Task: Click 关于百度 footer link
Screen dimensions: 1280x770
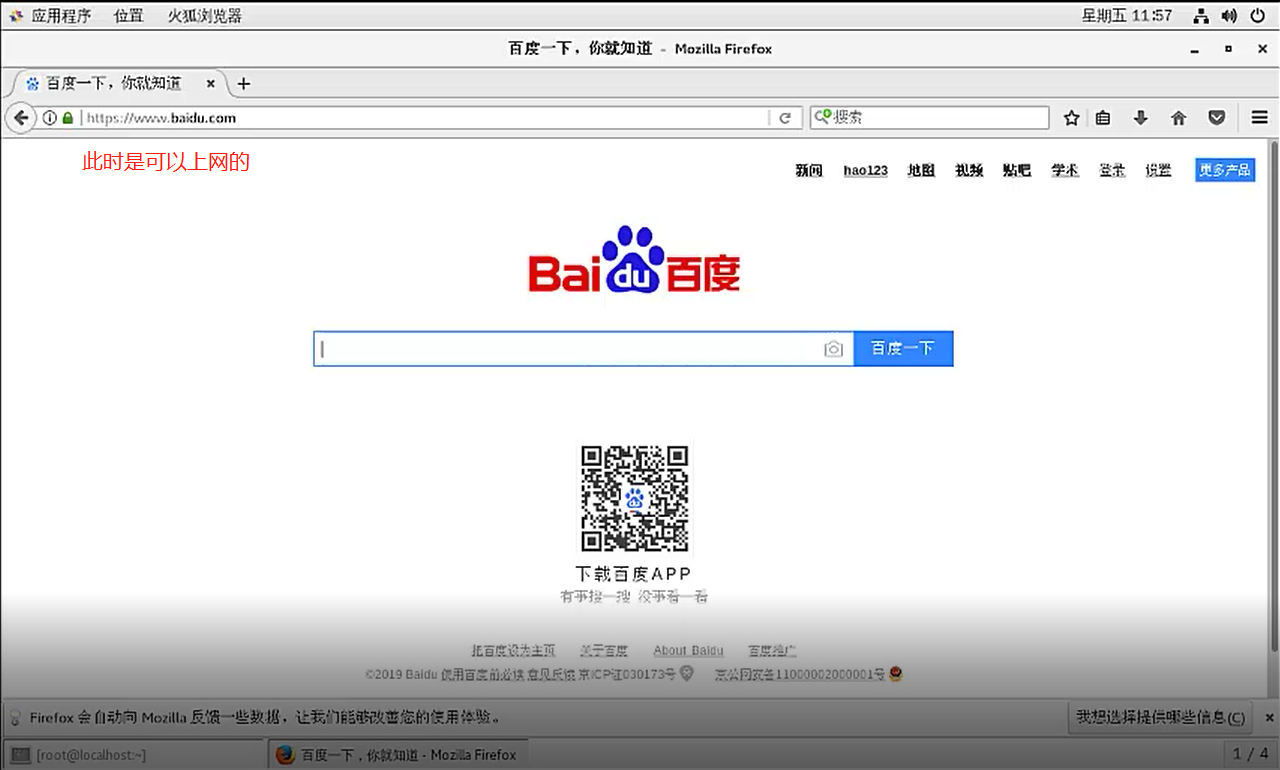Action: tap(604, 650)
